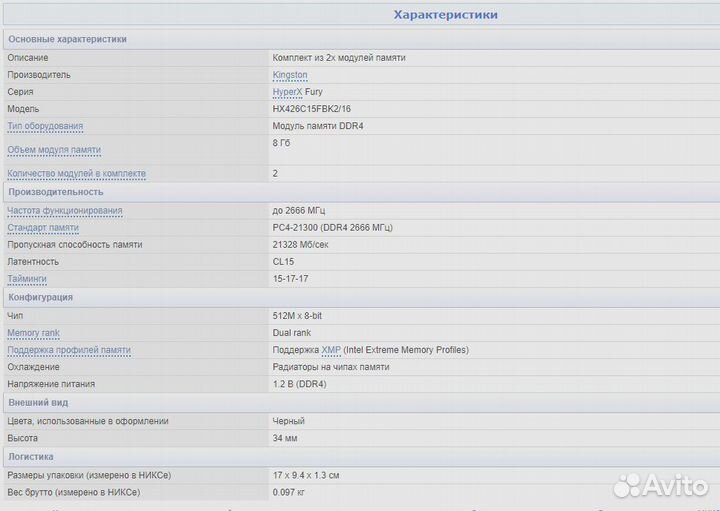Follow the HyperX series link
The width and height of the screenshot is (720, 511).
tap(287, 92)
